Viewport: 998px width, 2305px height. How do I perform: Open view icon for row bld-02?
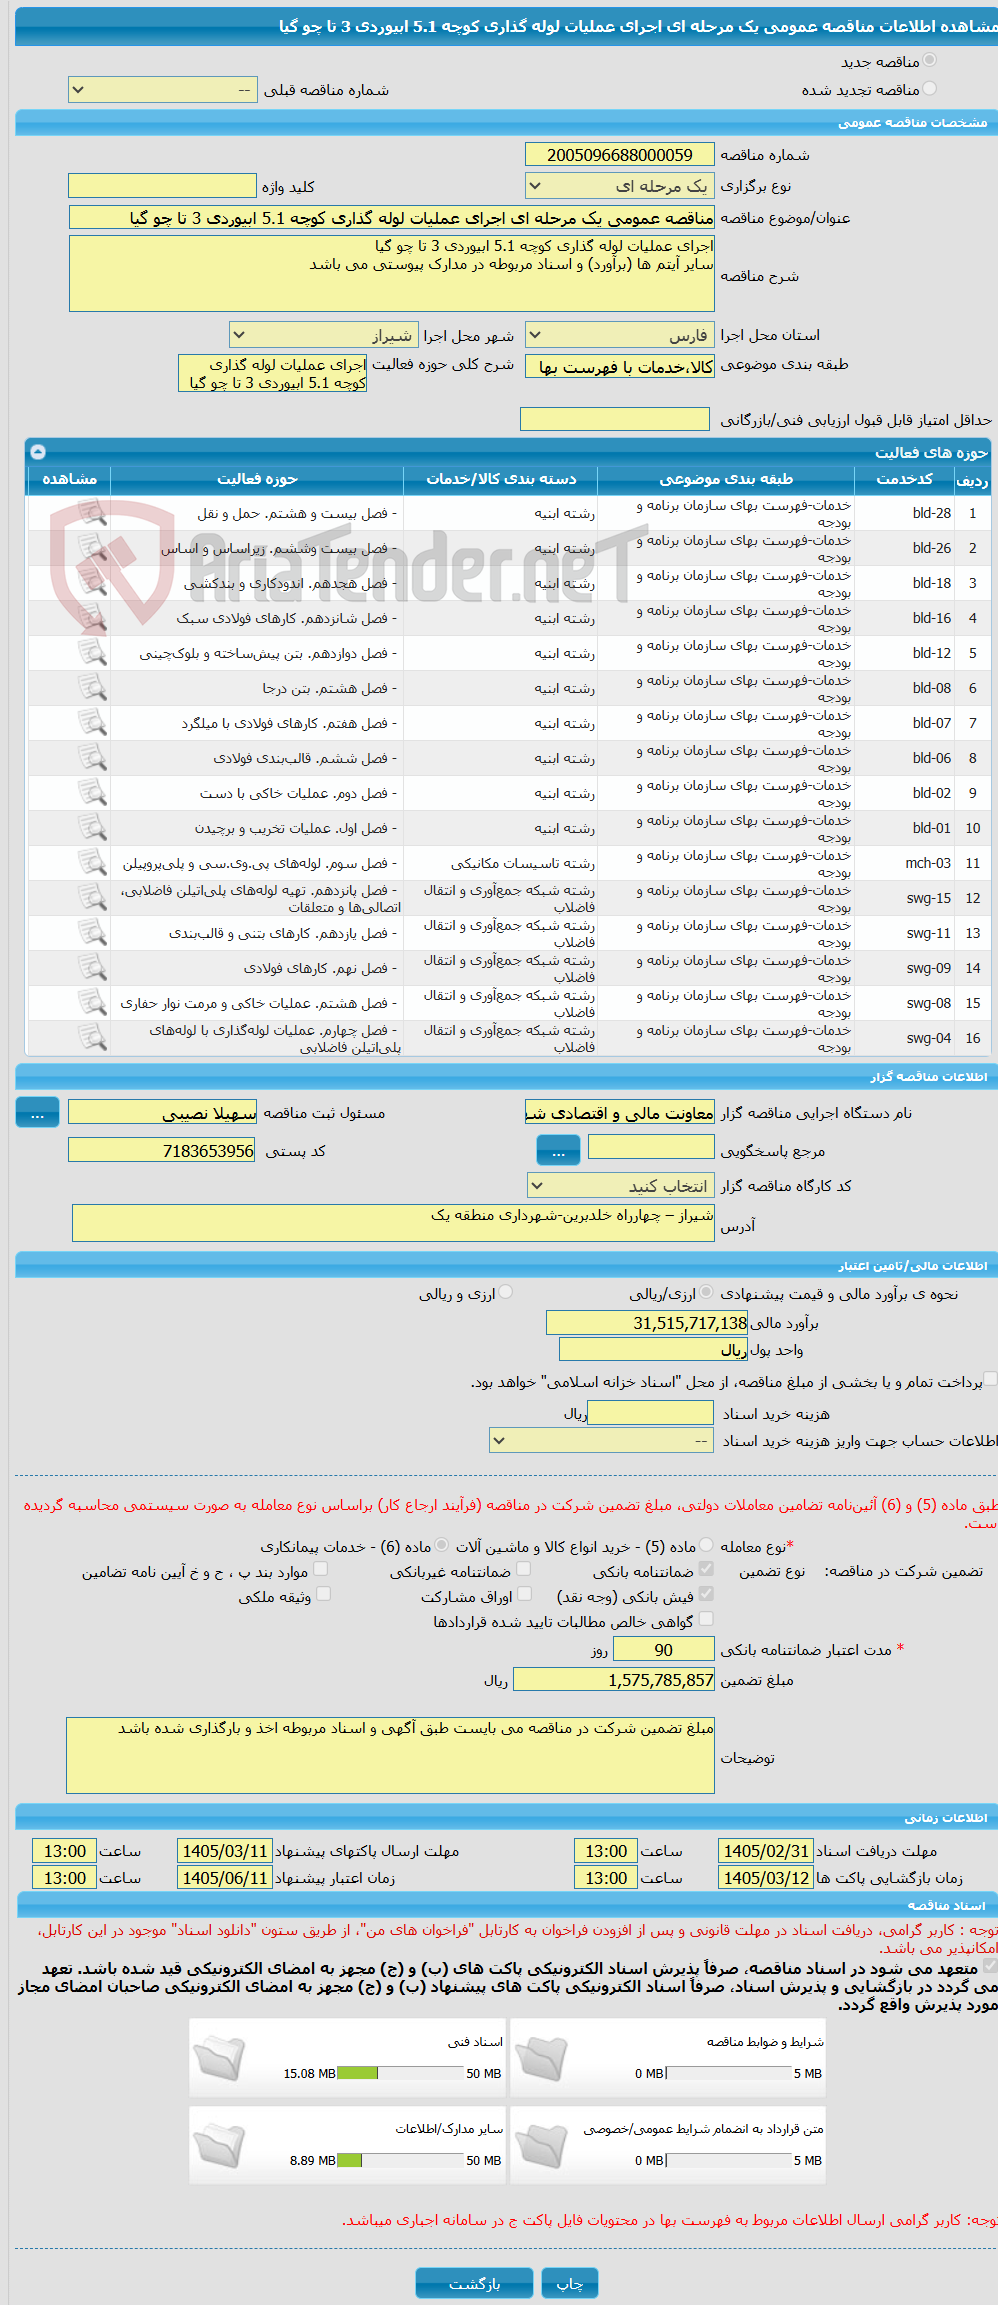92,793
